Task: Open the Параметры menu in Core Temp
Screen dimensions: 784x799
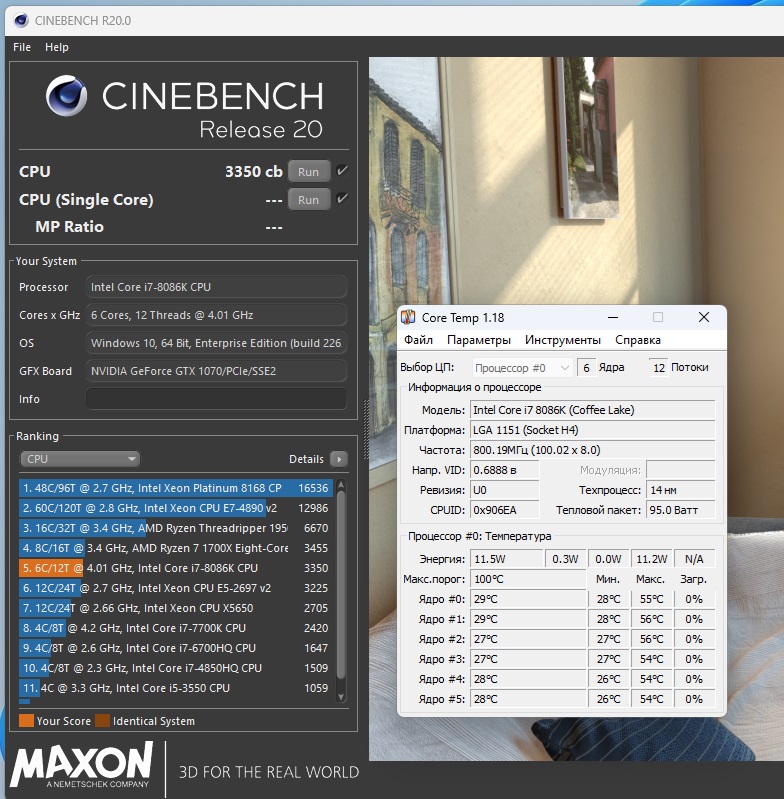Action: tap(479, 340)
